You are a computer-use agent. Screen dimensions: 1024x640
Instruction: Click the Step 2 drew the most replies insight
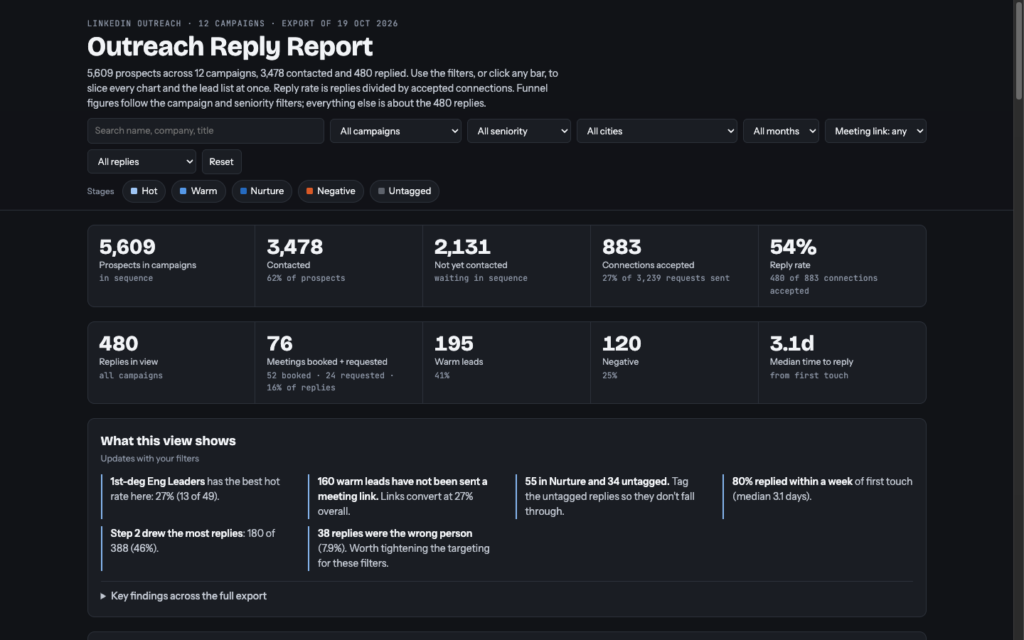[195, 541]
